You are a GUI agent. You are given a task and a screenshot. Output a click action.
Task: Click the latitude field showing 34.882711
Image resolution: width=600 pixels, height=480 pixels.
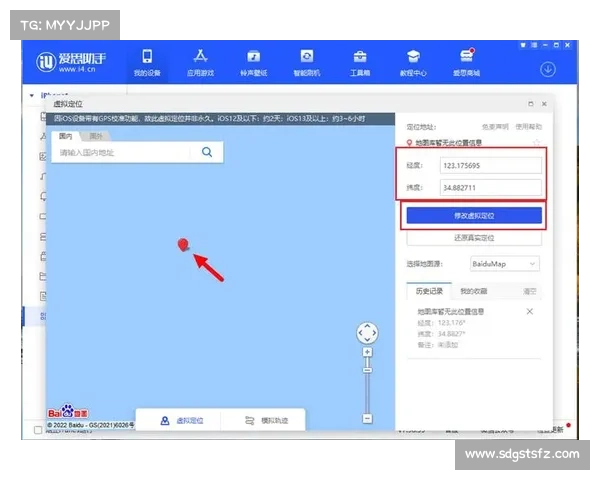click(x=491, y=188)
